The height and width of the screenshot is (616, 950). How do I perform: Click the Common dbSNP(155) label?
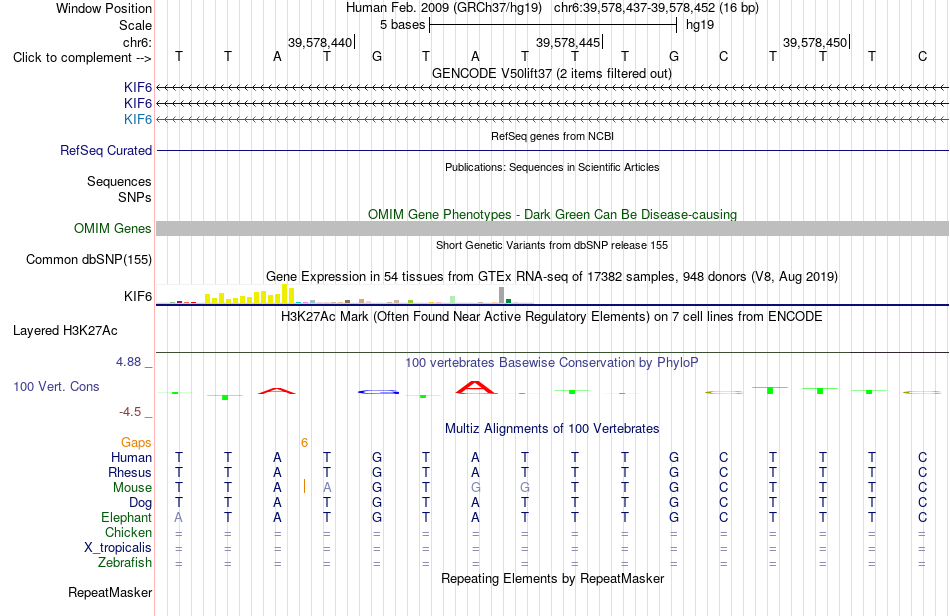click(89, 259)
